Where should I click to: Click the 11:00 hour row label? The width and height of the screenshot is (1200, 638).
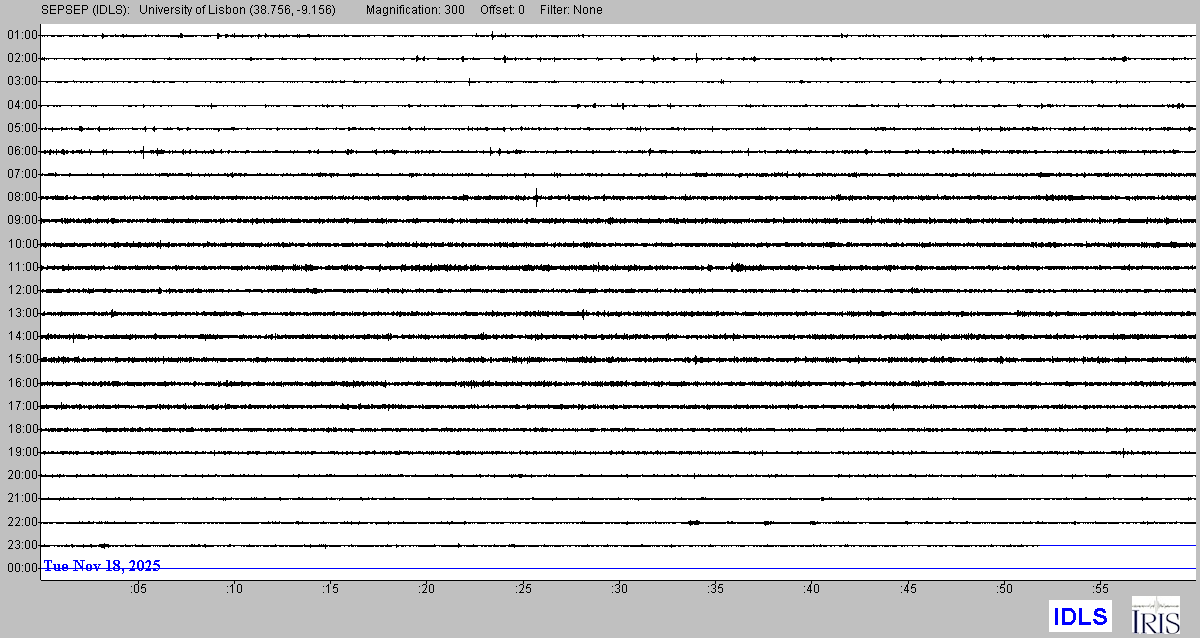21,267
